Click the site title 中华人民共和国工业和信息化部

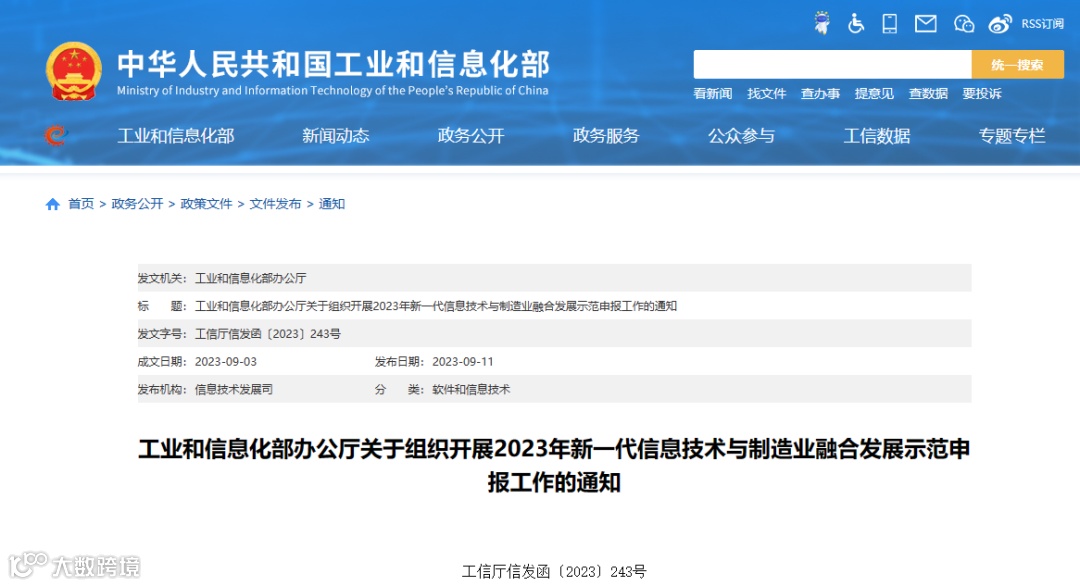coord(333,64)
